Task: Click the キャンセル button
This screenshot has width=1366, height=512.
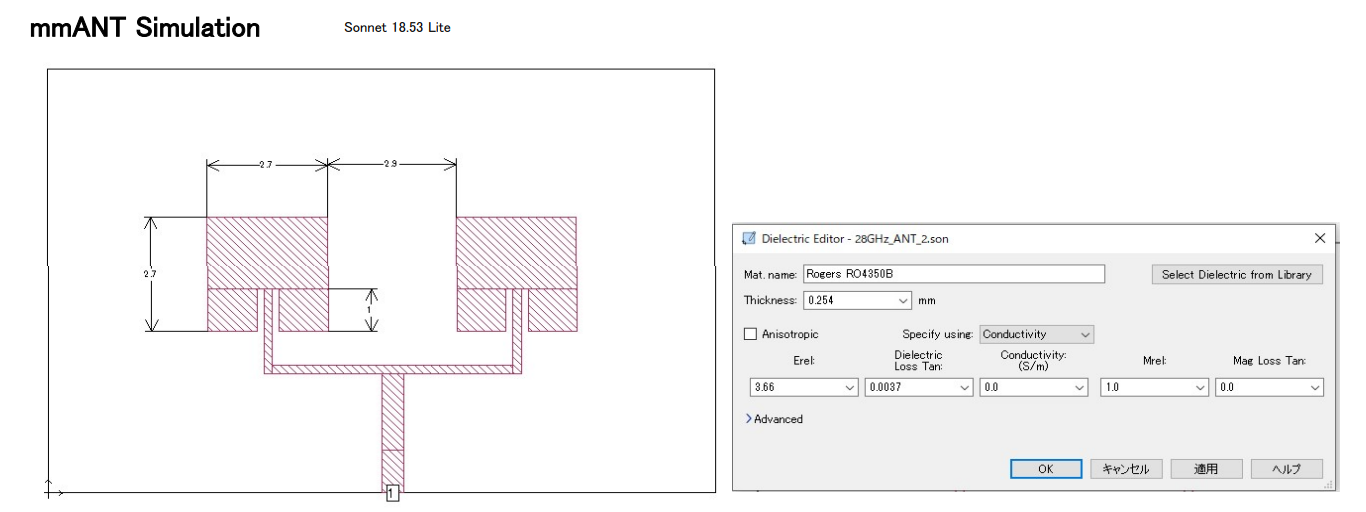Action: [1126, 469]
